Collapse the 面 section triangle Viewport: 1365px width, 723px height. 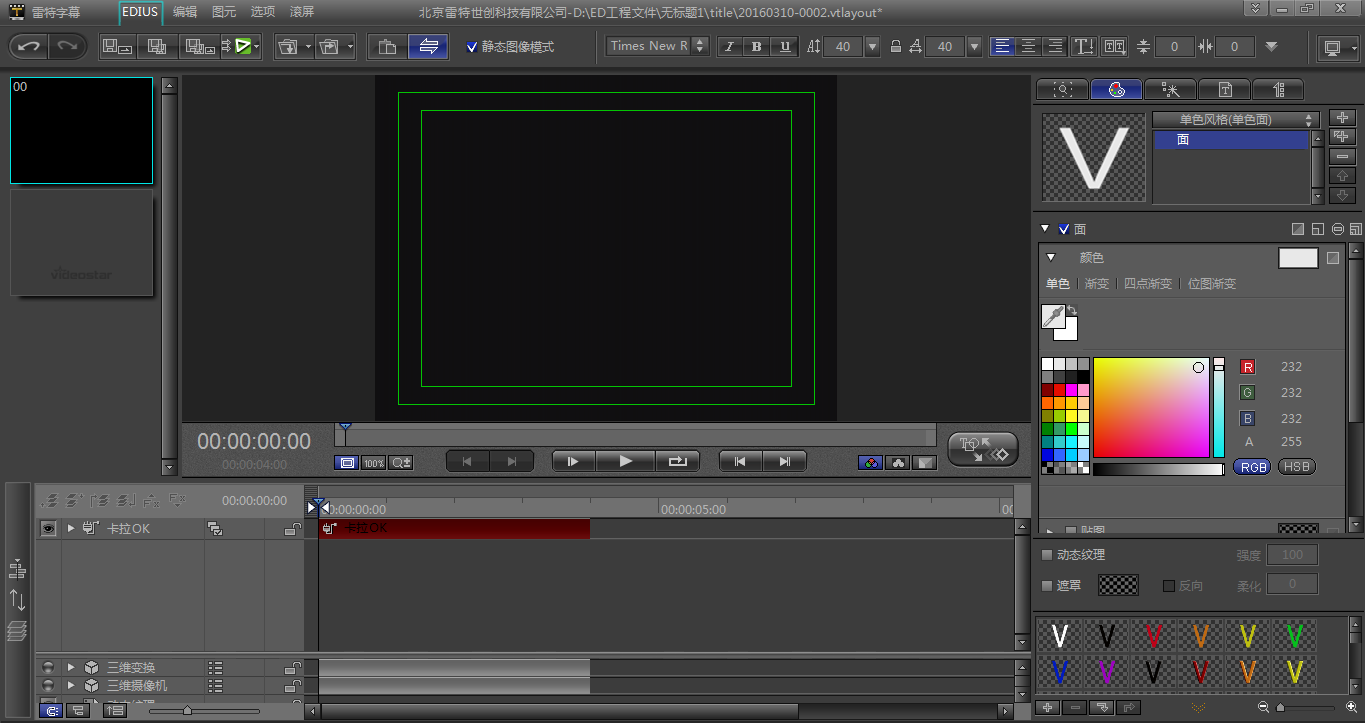tap(1045, 229)
